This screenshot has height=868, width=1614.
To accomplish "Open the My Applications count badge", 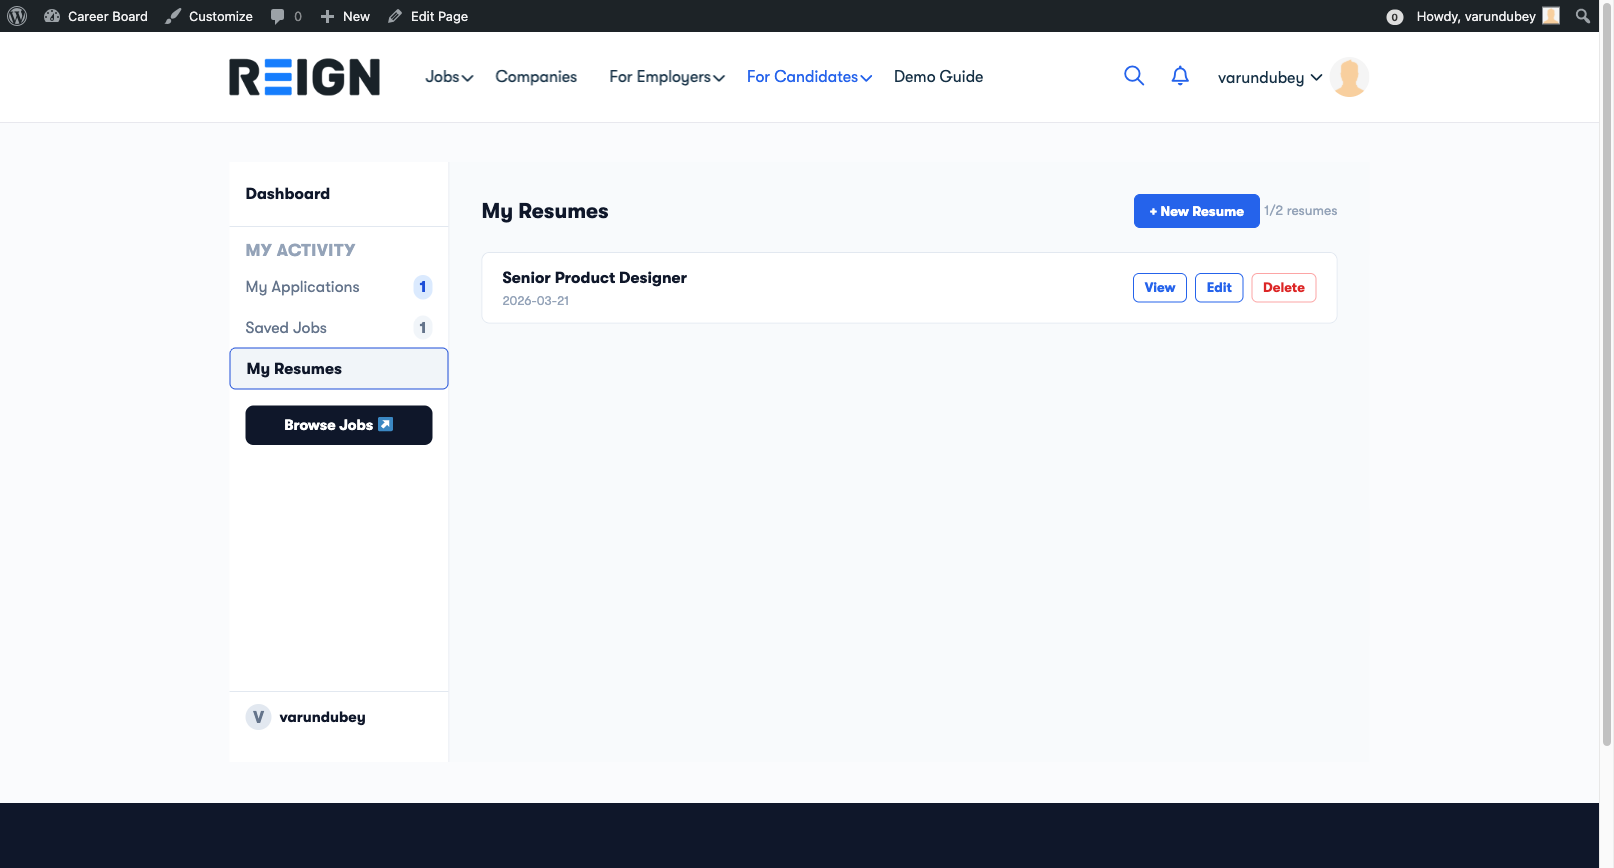I will (423, 287).
